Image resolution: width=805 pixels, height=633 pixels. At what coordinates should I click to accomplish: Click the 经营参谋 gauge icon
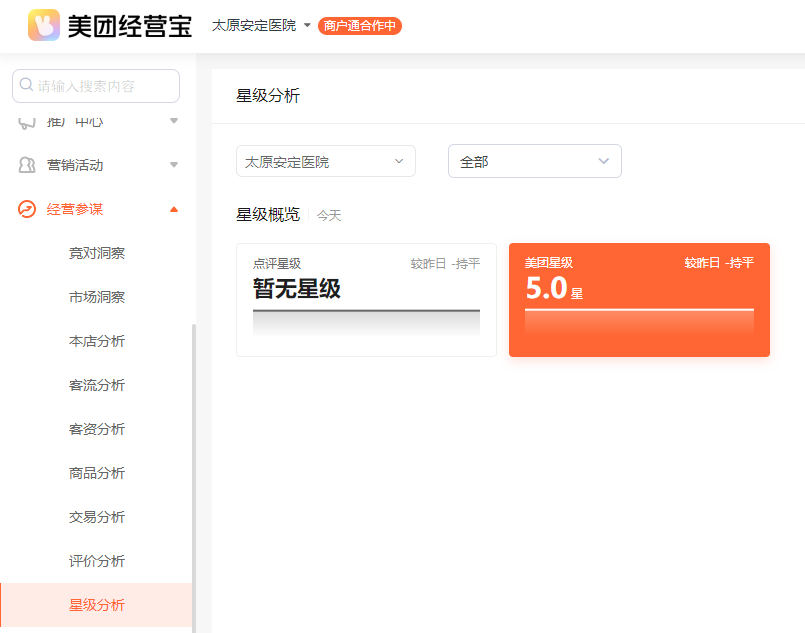(27, 209)
